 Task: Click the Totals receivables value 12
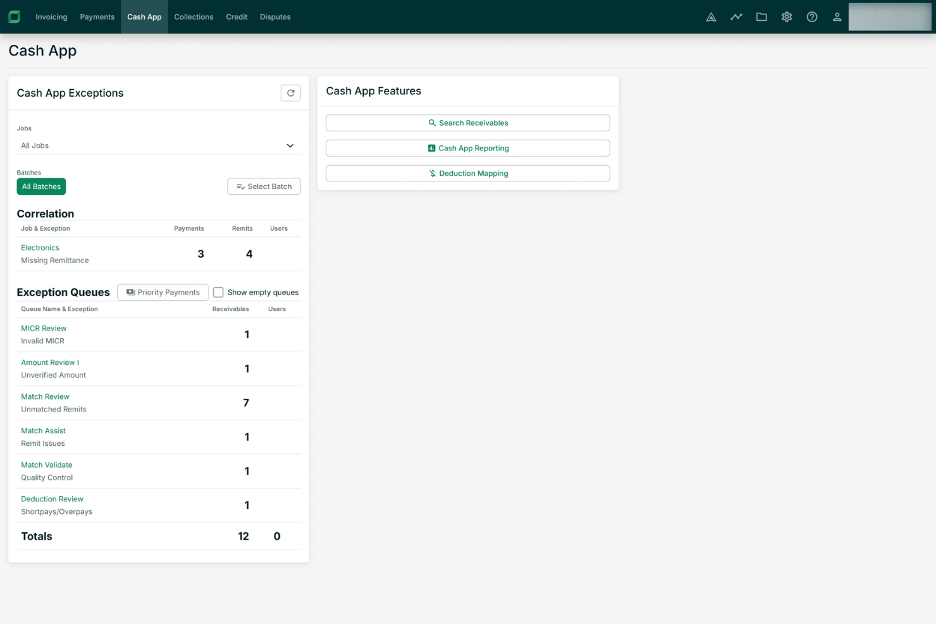(243, 536)
